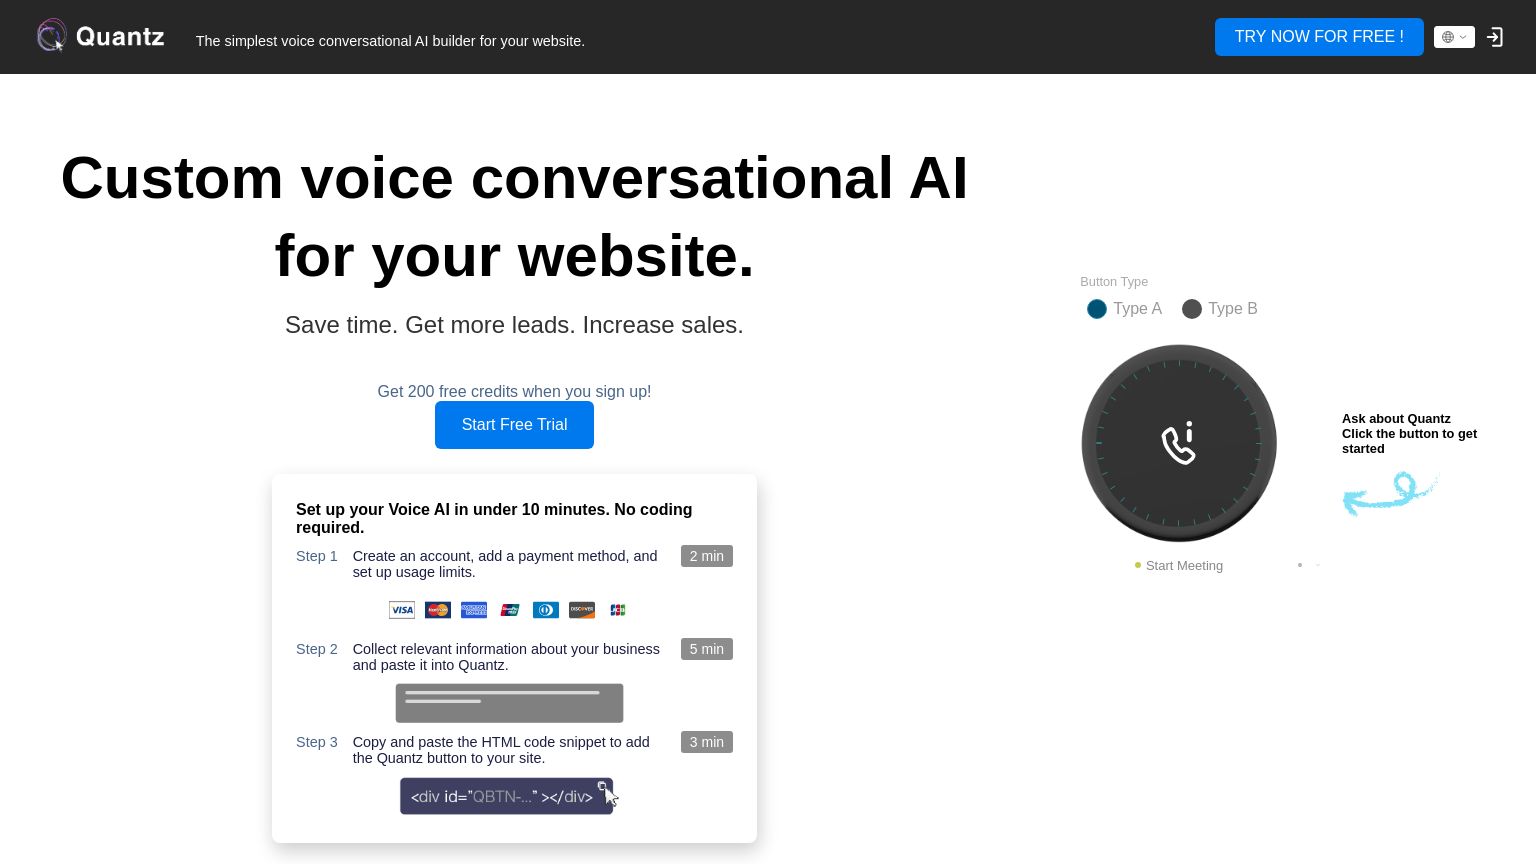This screenshot has height=864, width=1536.
Task: Click the Diners Club card icon
Action: click(x=546, y=610)
